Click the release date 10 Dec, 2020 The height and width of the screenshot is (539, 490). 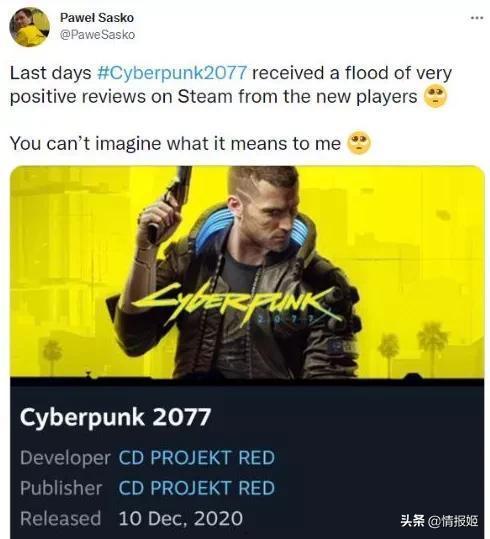pos(181,518)
